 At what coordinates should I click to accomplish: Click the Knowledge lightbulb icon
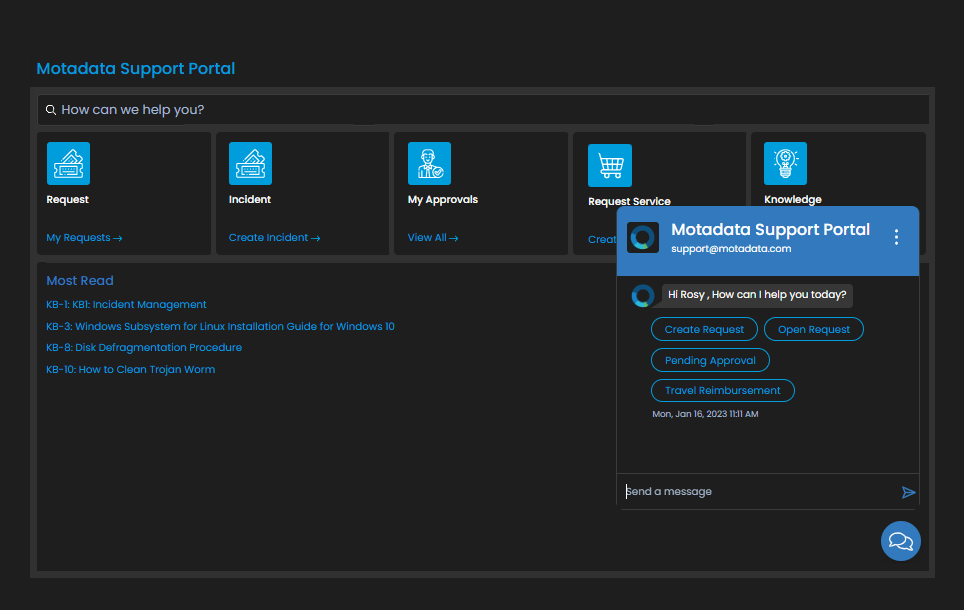[785, 164]
